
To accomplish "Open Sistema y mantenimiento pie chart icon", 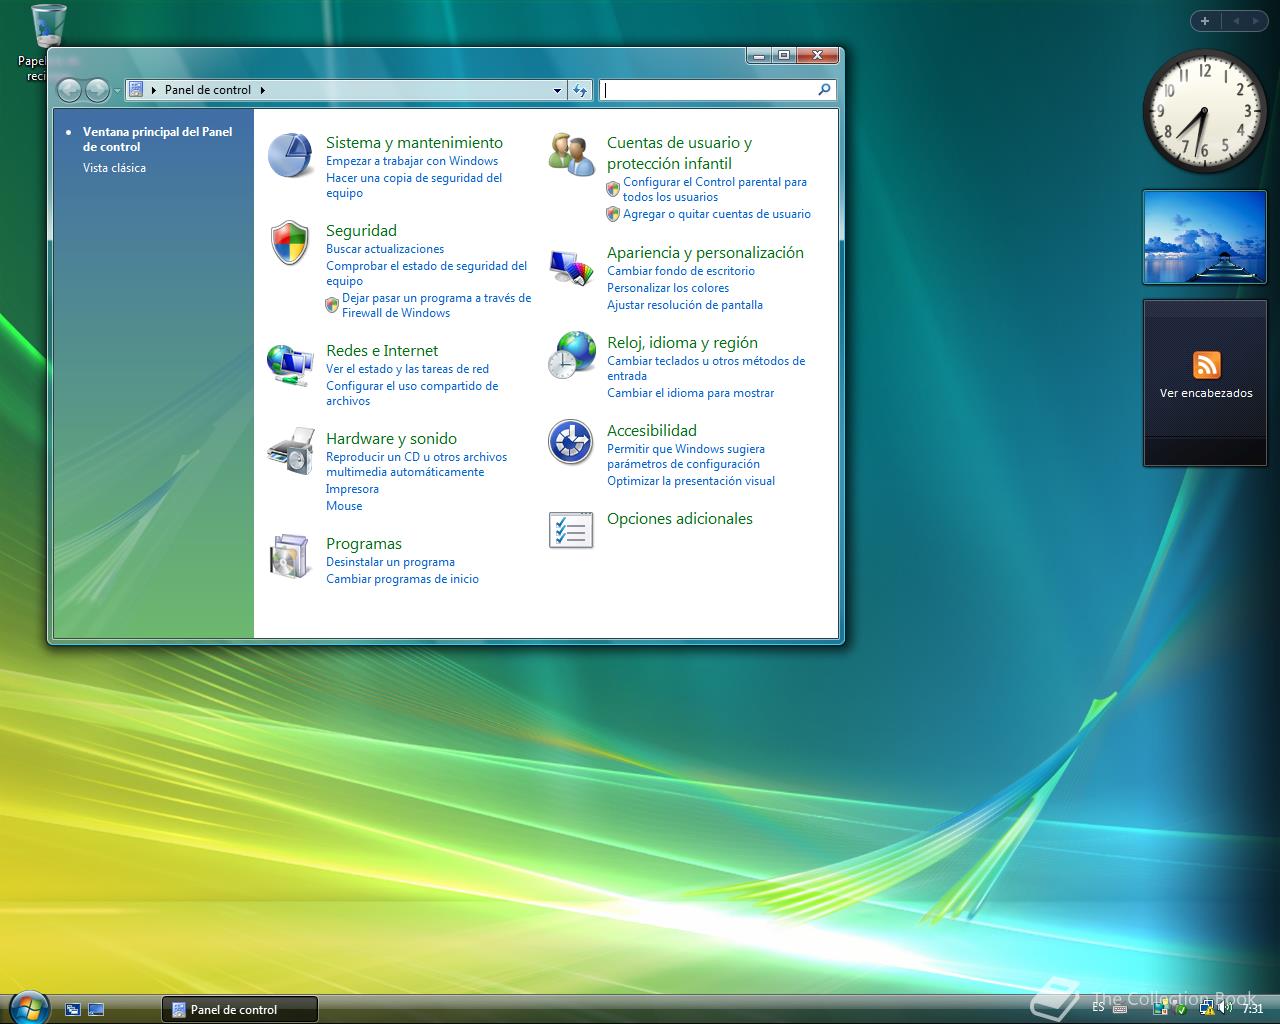I will pos(291,155).
